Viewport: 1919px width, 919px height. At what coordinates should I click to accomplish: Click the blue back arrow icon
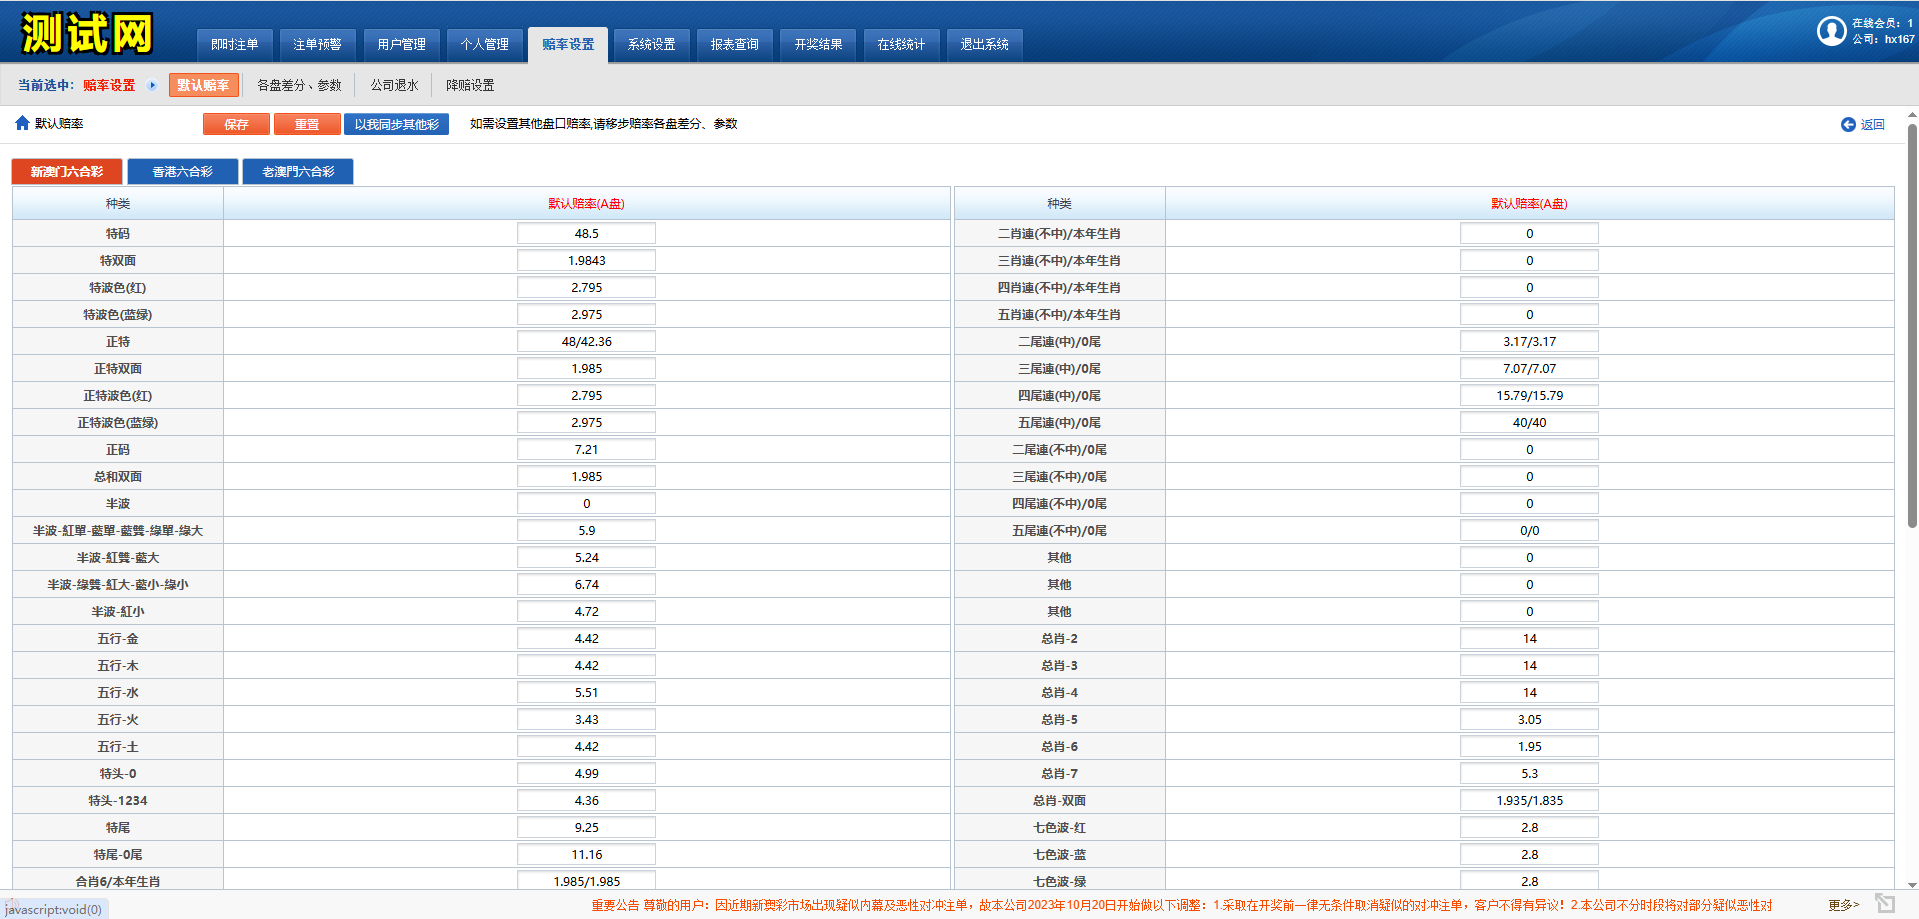(1848, 124)
